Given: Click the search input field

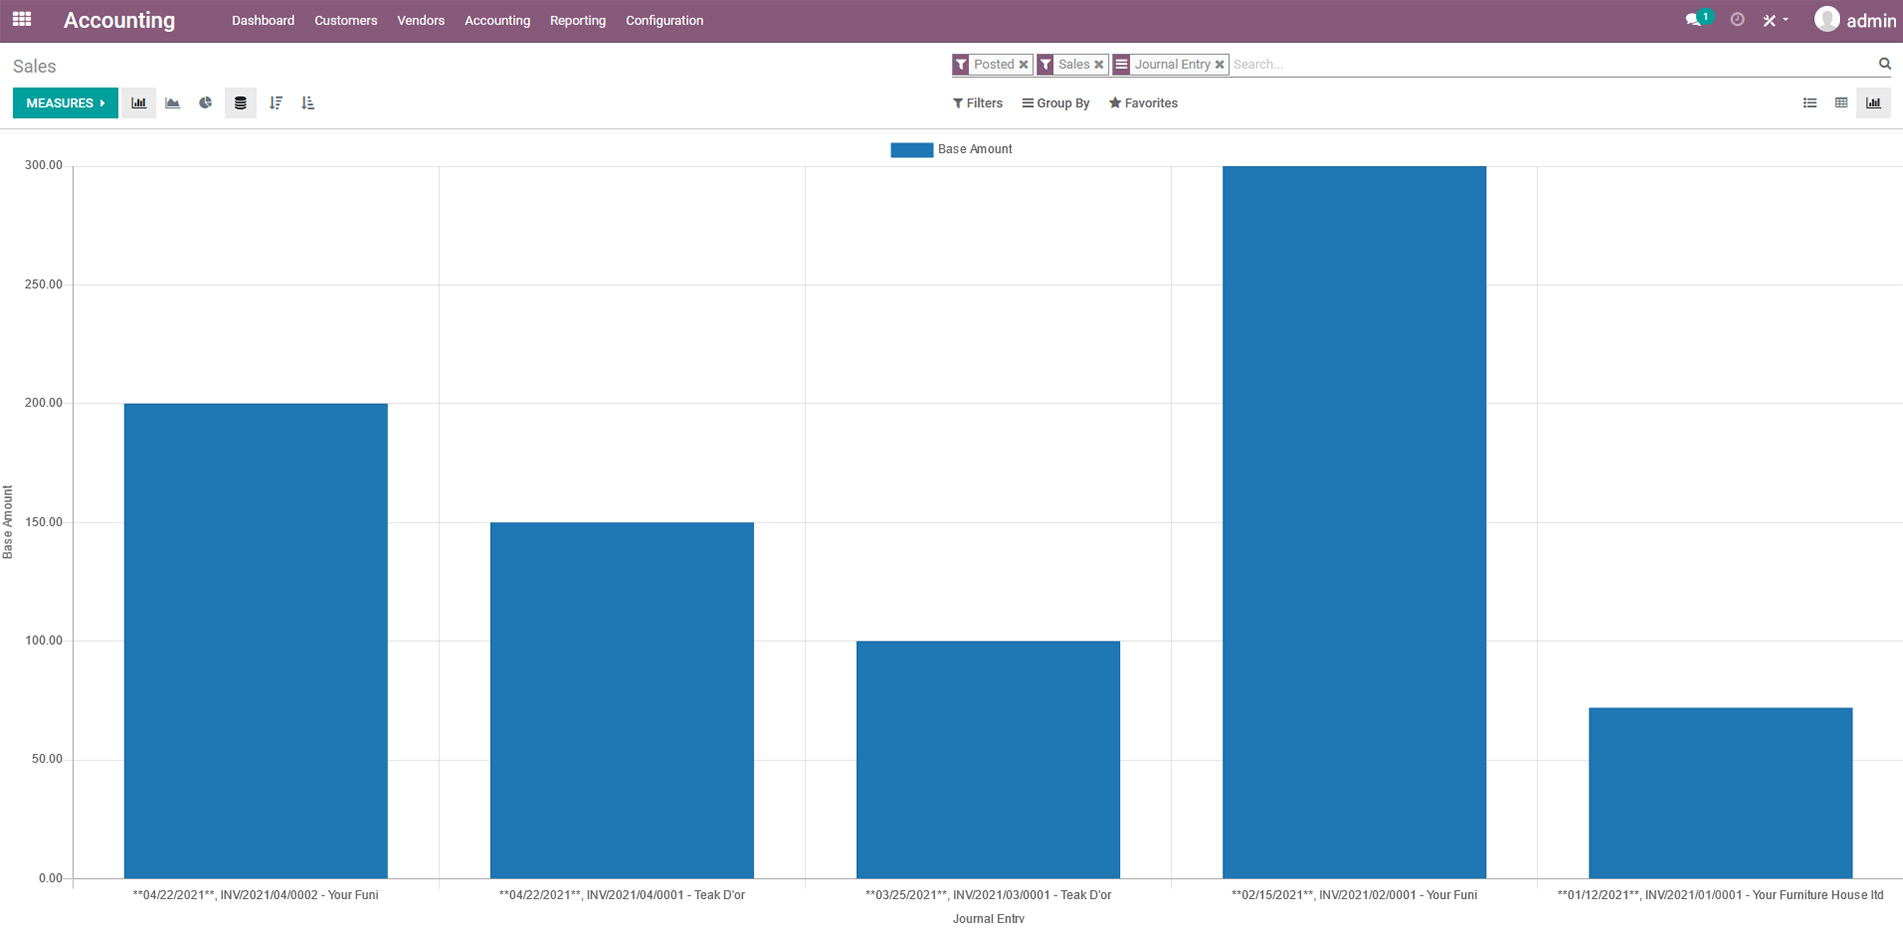Looking at the screenshot, I should [x=1550, y=65].
